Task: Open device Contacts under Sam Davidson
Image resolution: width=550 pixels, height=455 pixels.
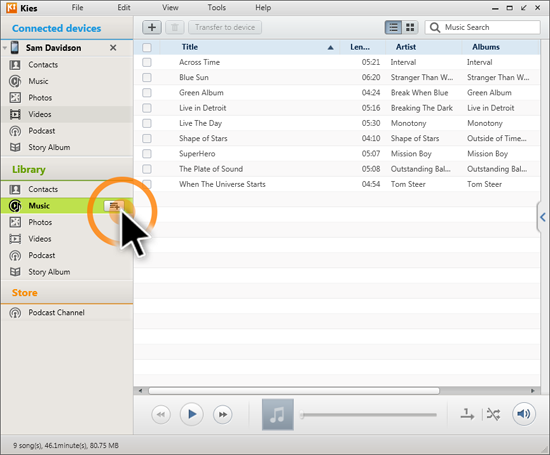Action: click(x=67, y=65)
